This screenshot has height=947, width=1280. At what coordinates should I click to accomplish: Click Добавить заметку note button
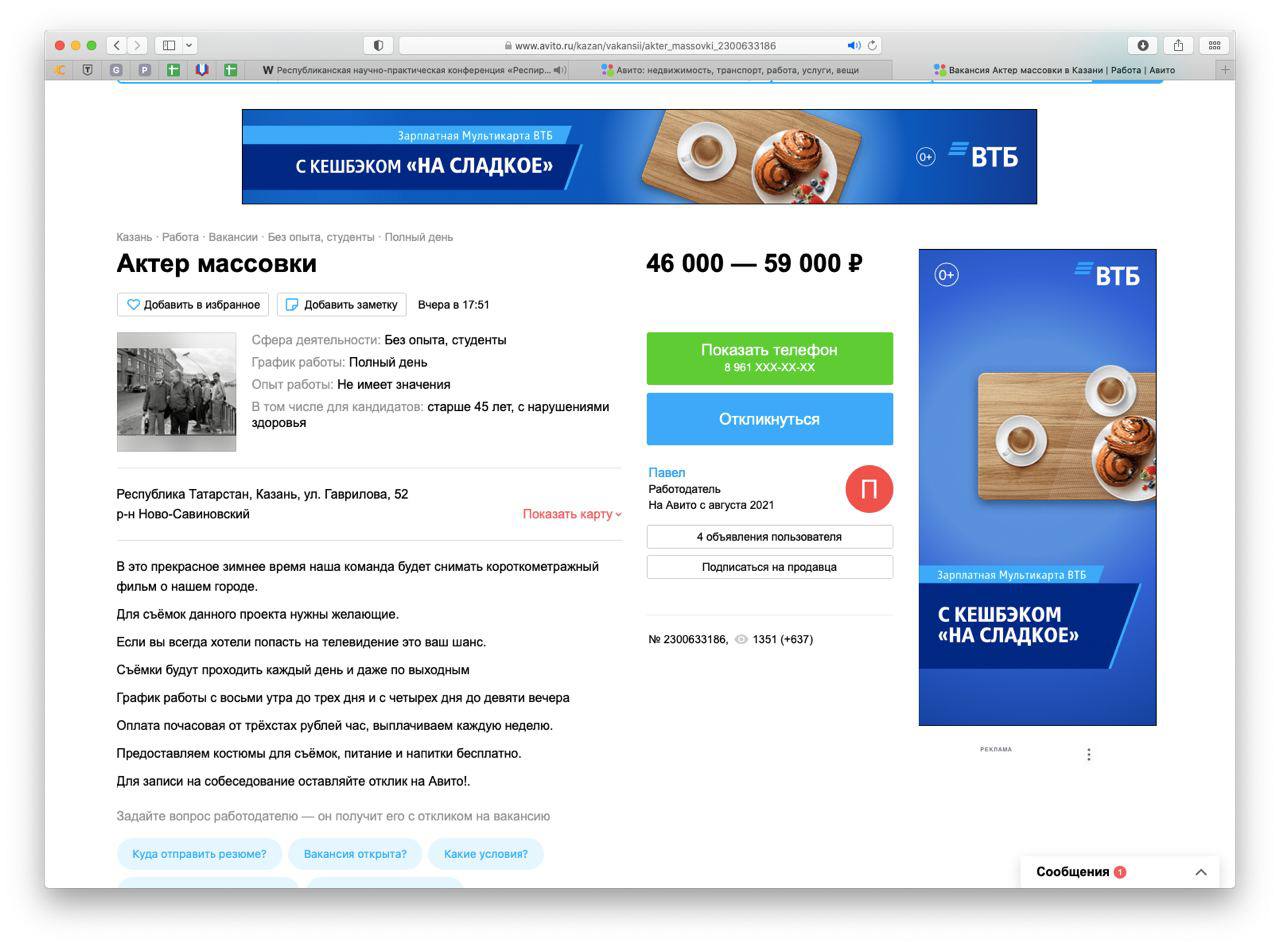click(x=341, y=305)
